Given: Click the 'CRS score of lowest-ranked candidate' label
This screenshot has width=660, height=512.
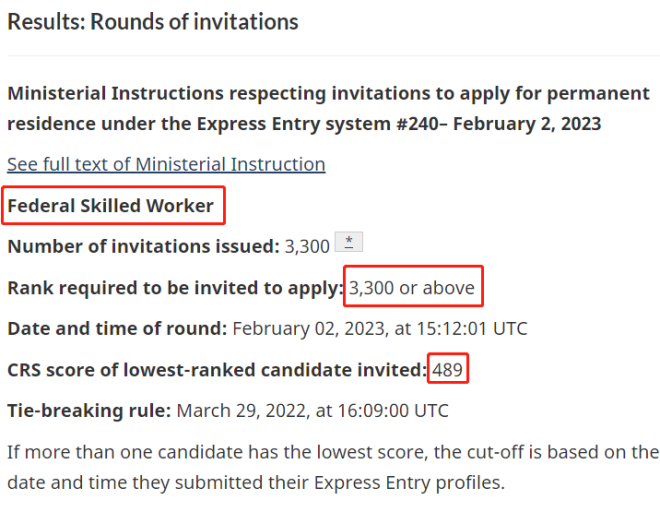Looking at the screenshot, I should [217, 370].
